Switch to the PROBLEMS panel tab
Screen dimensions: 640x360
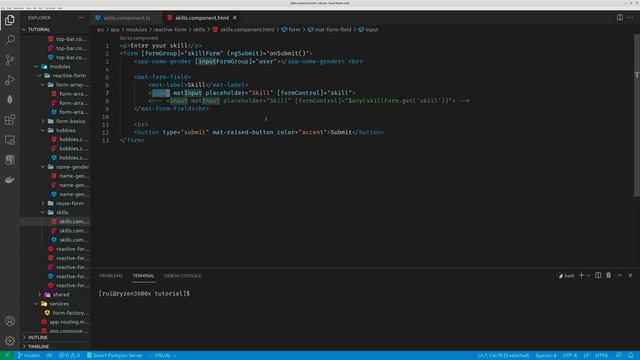click(111, 276)
